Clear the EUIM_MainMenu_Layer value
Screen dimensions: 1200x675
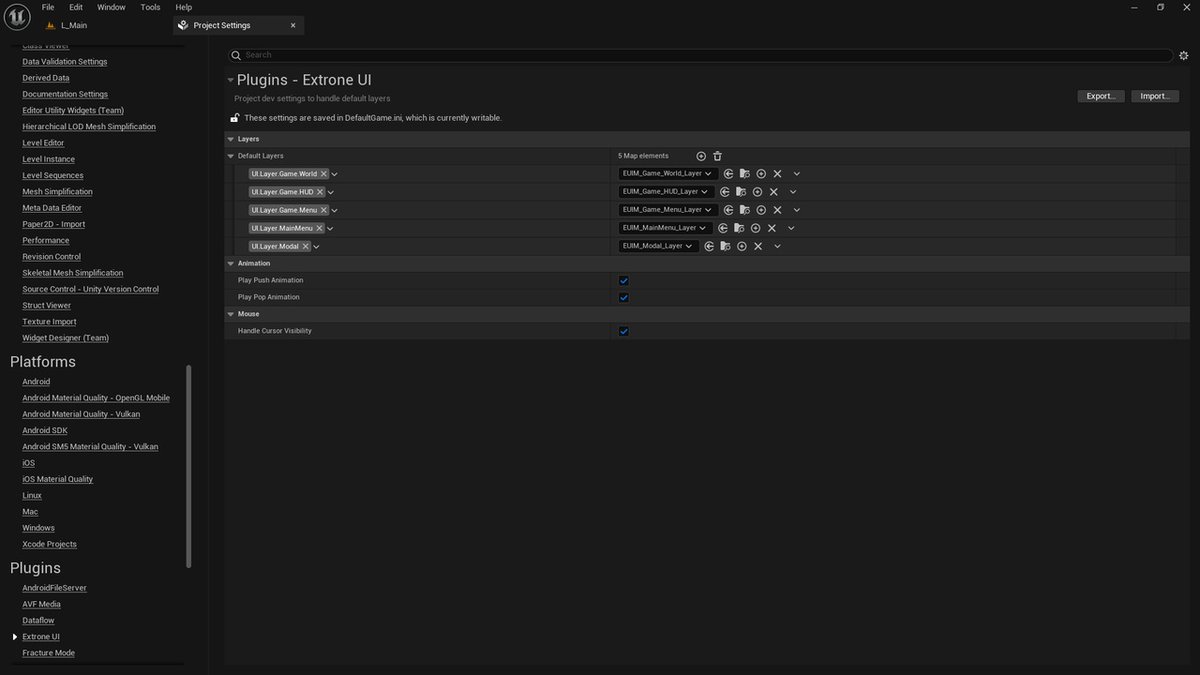[x=771, y=228]
